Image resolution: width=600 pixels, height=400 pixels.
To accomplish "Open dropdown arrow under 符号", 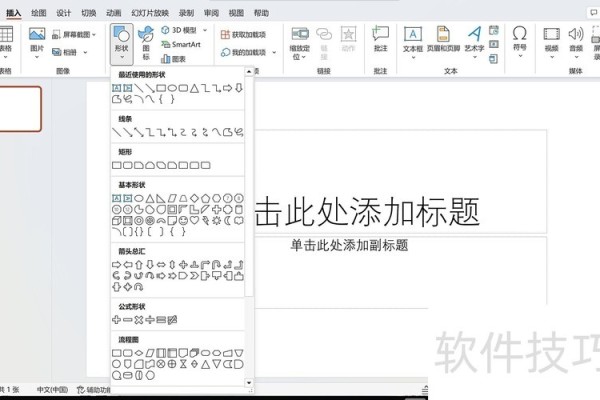I will [520, 56].
